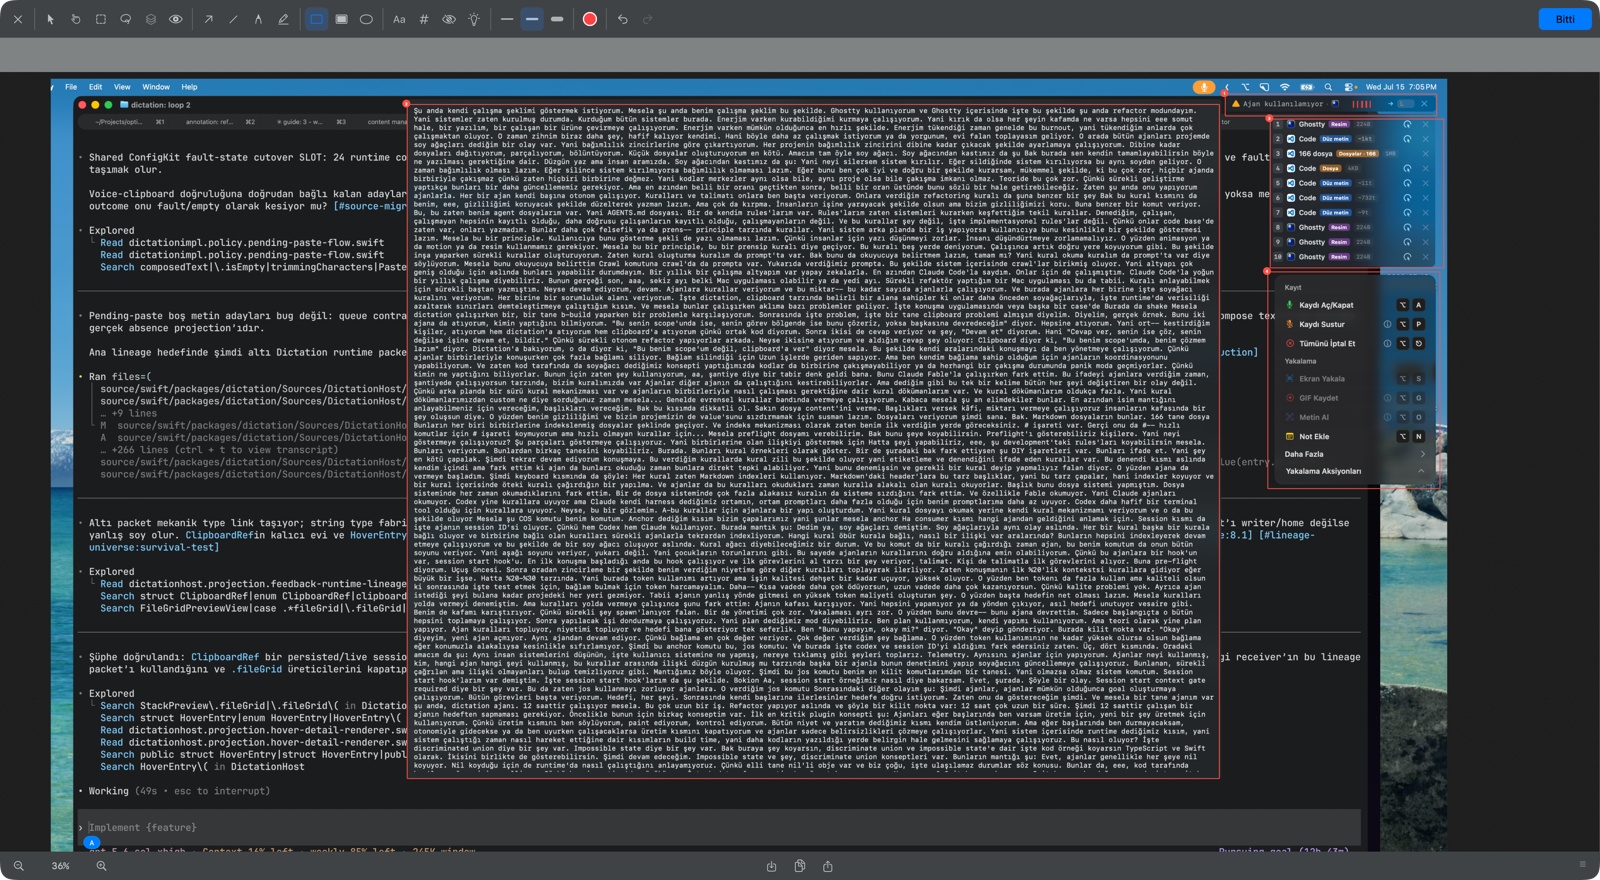Click Not Ekle menu entry
Screen dimensions: 1600x880
pos(1355,436)
